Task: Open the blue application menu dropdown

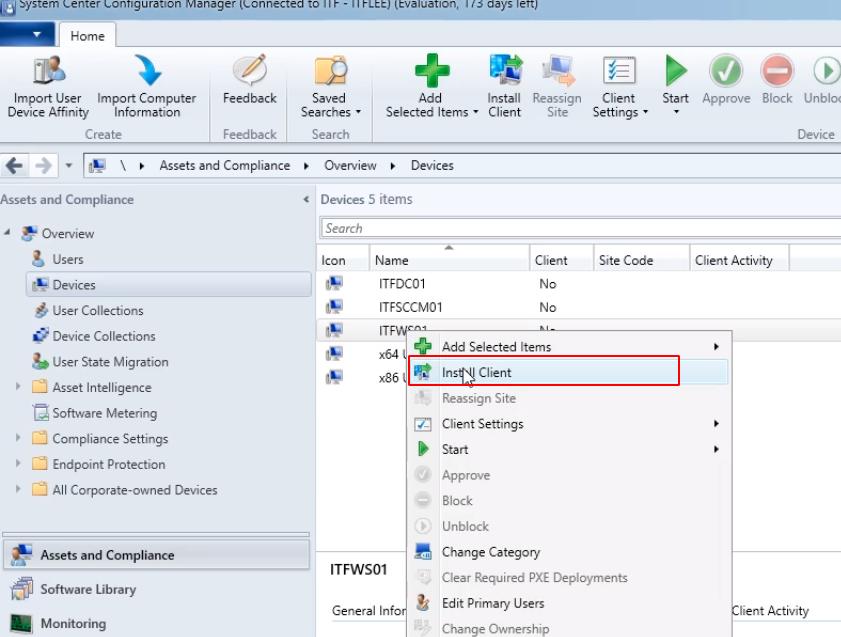Action: pos(27,34)
